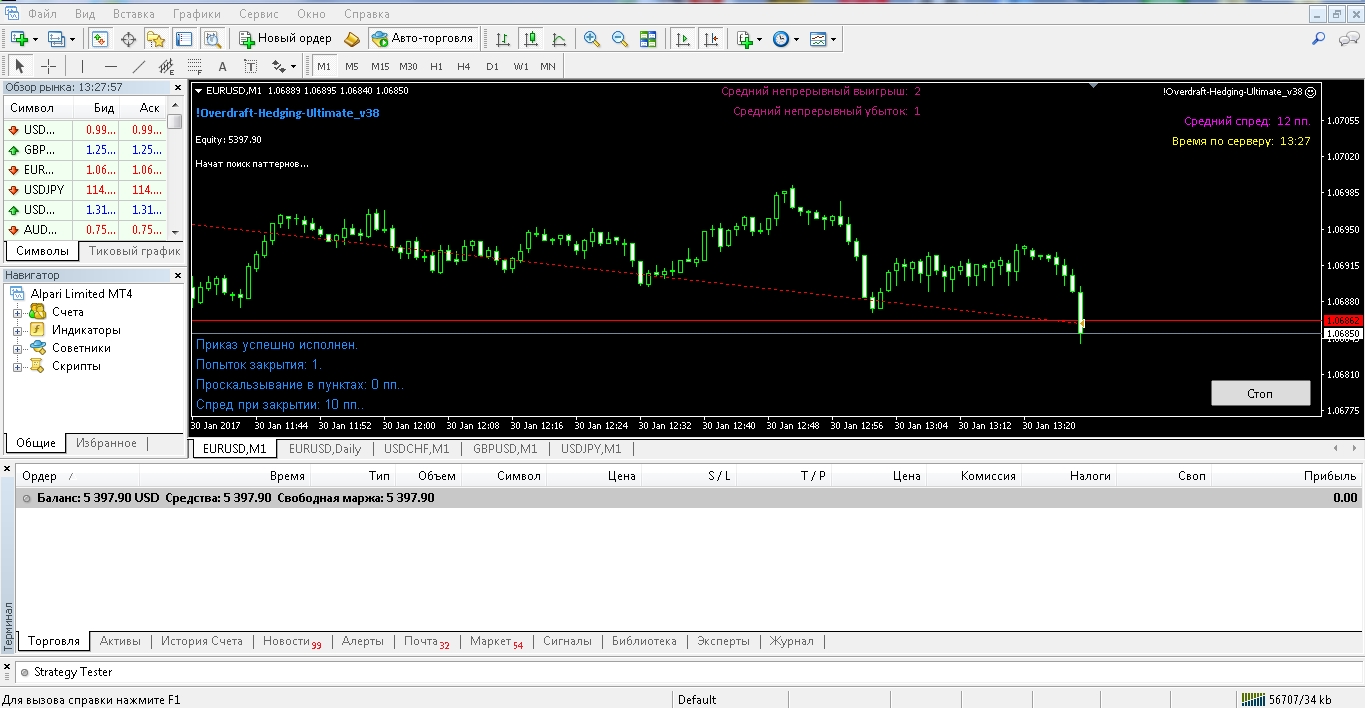
Task: Switch to line chart icon
Action: point(559,39)
